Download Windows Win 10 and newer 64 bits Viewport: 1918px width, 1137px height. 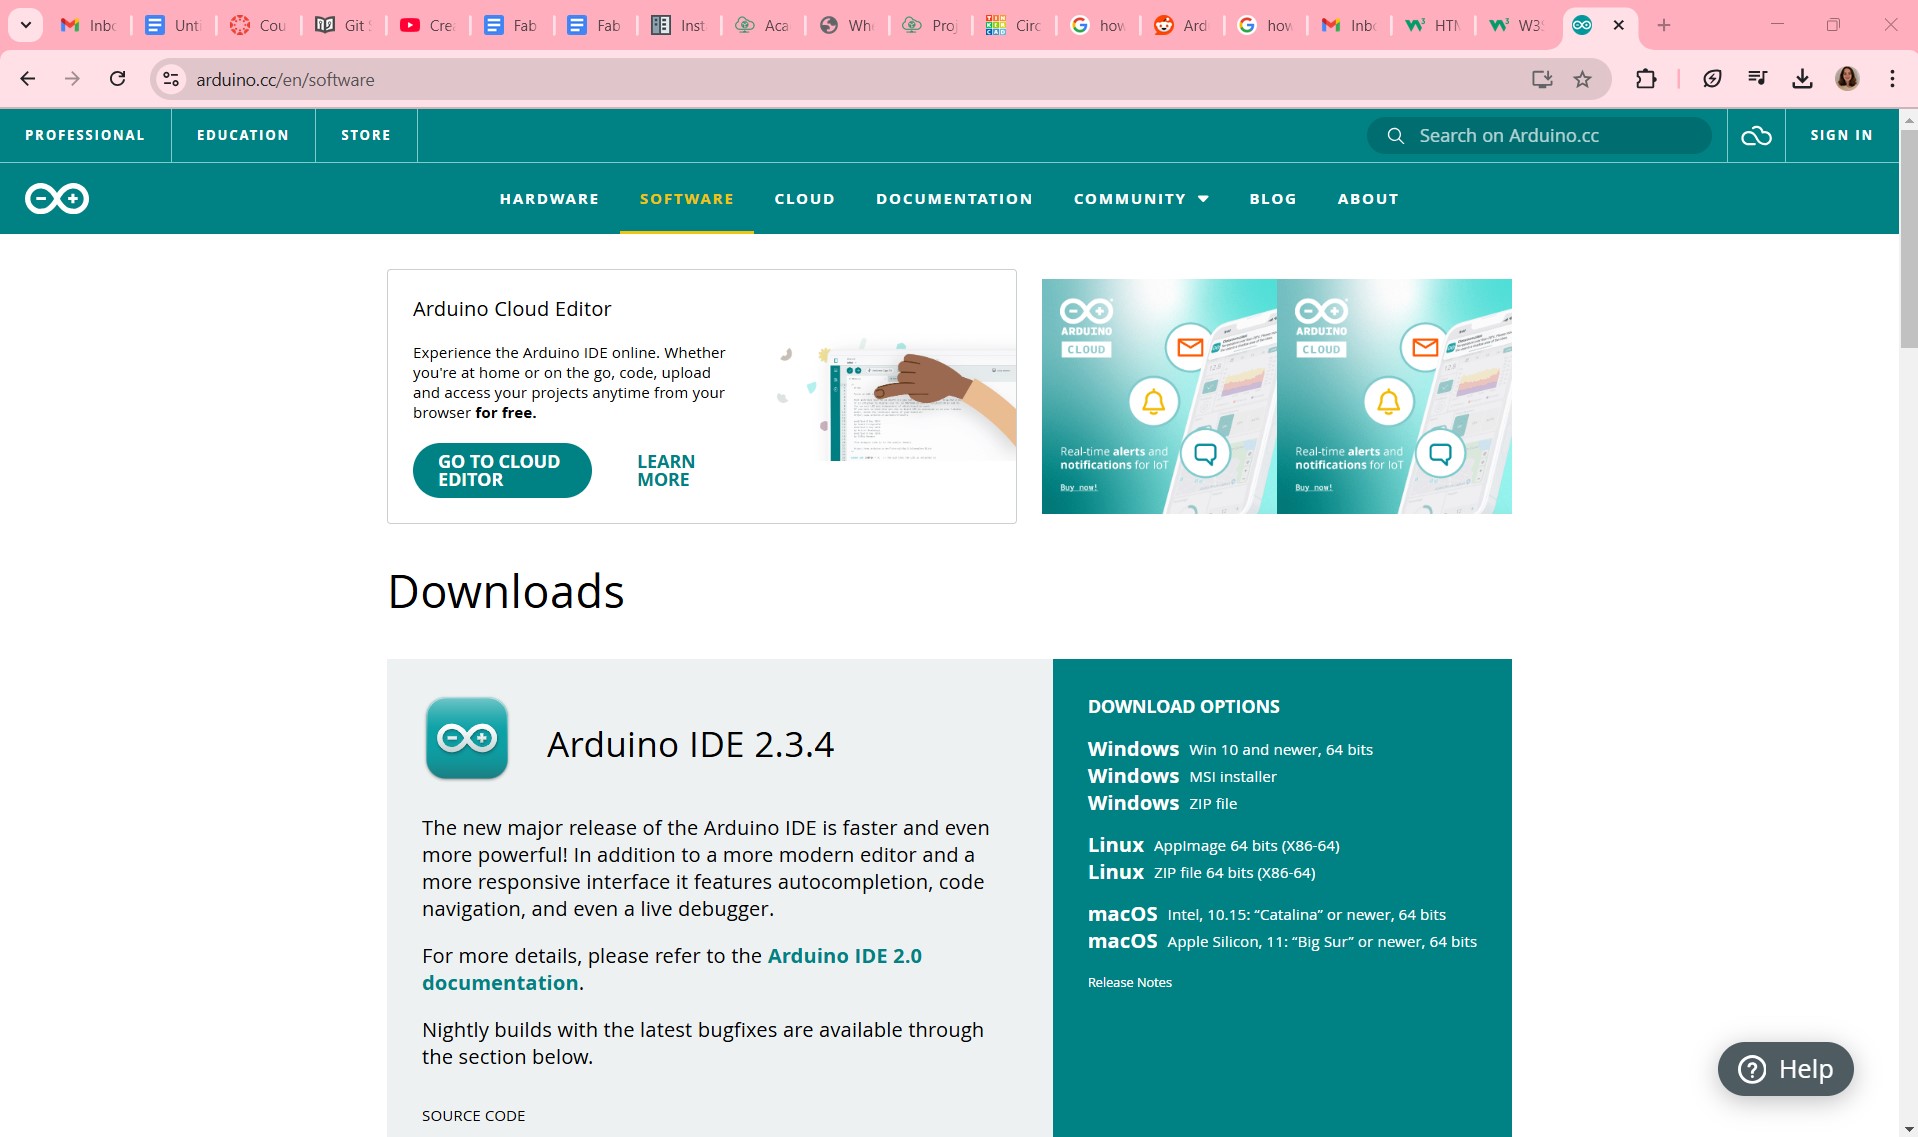click(x=1230, y=749)
